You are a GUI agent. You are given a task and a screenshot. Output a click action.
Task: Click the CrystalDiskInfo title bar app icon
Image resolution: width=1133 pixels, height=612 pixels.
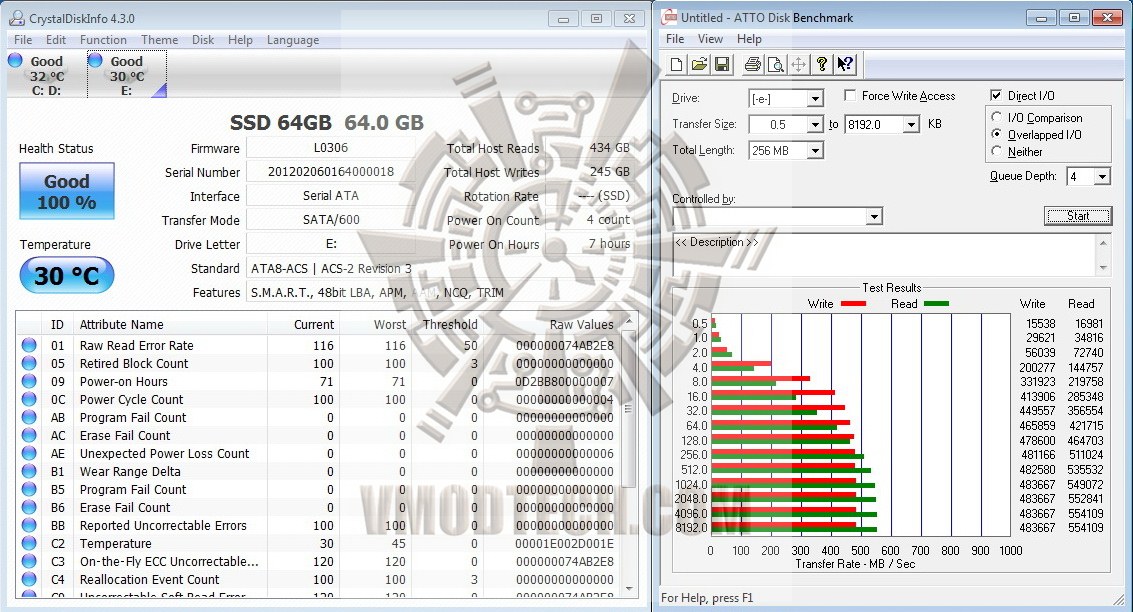pos(17,18)
